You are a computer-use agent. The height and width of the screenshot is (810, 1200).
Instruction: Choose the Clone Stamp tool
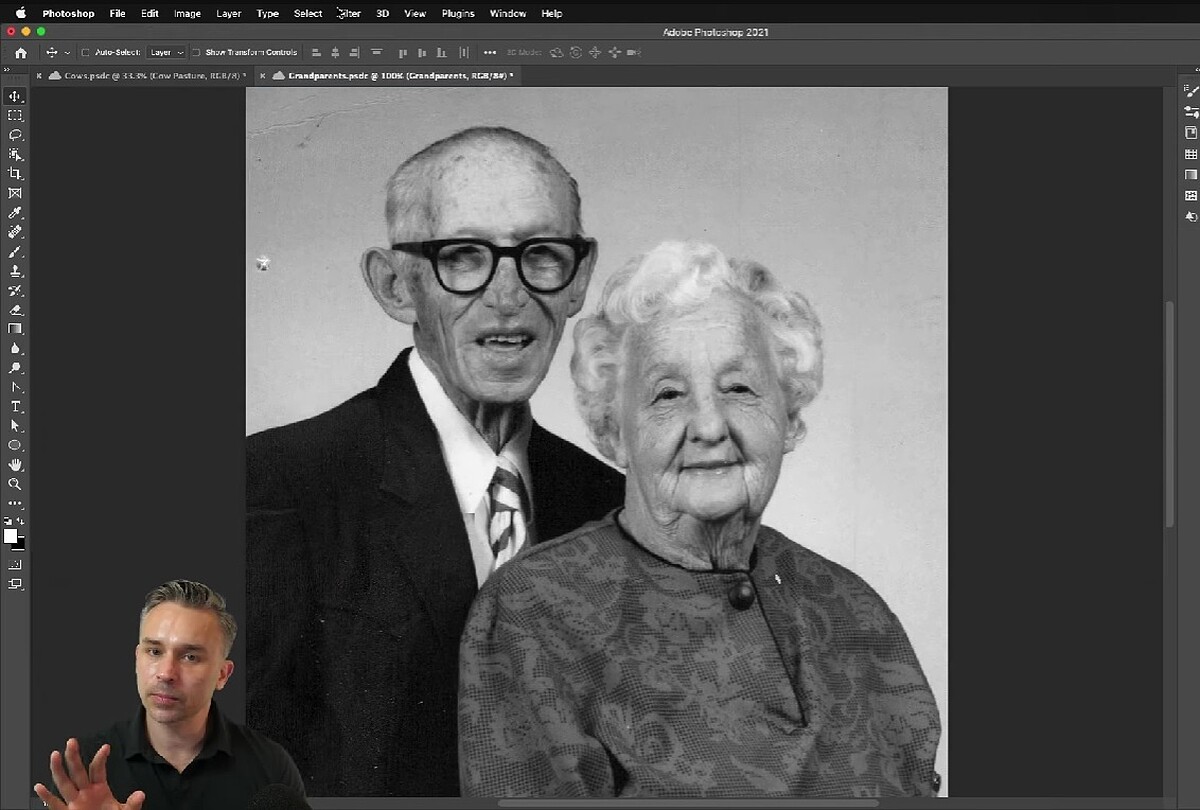(x=15, y=271)
